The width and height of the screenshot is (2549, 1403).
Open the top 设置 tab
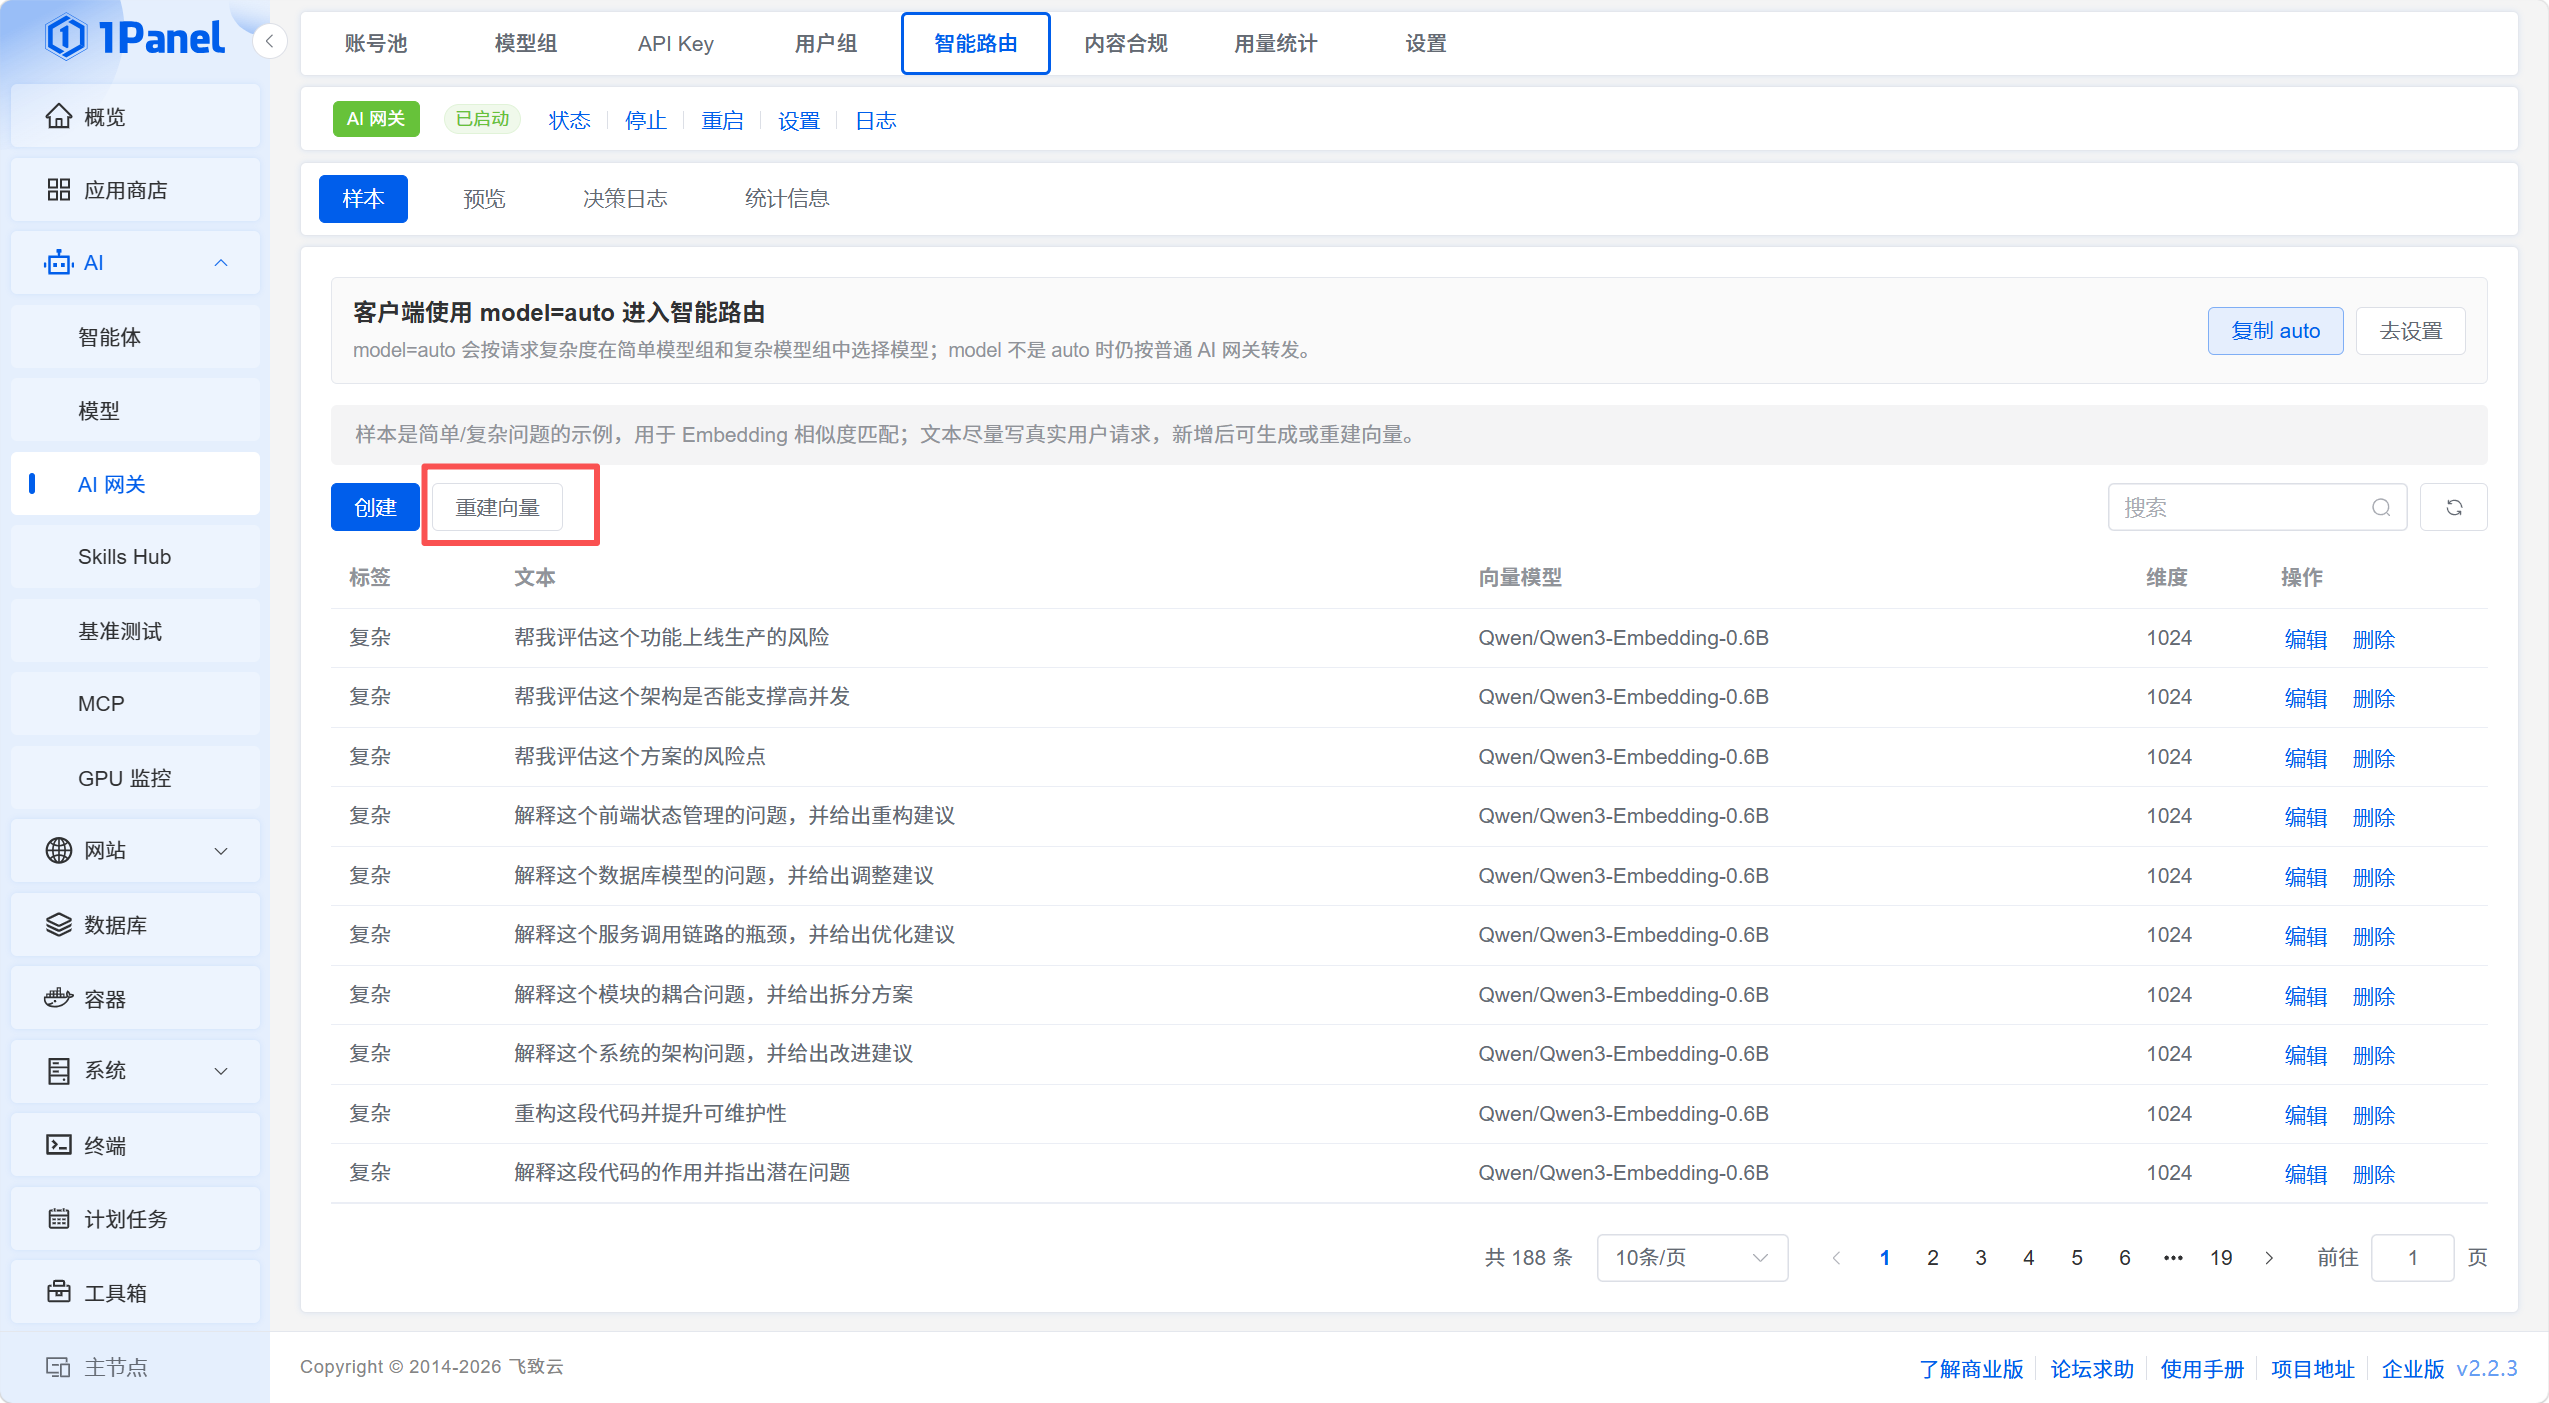1426,44
